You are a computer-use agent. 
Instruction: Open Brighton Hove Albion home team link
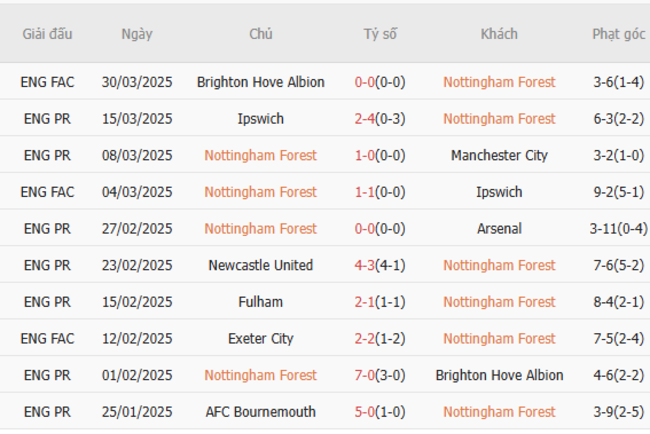[261, 82]
